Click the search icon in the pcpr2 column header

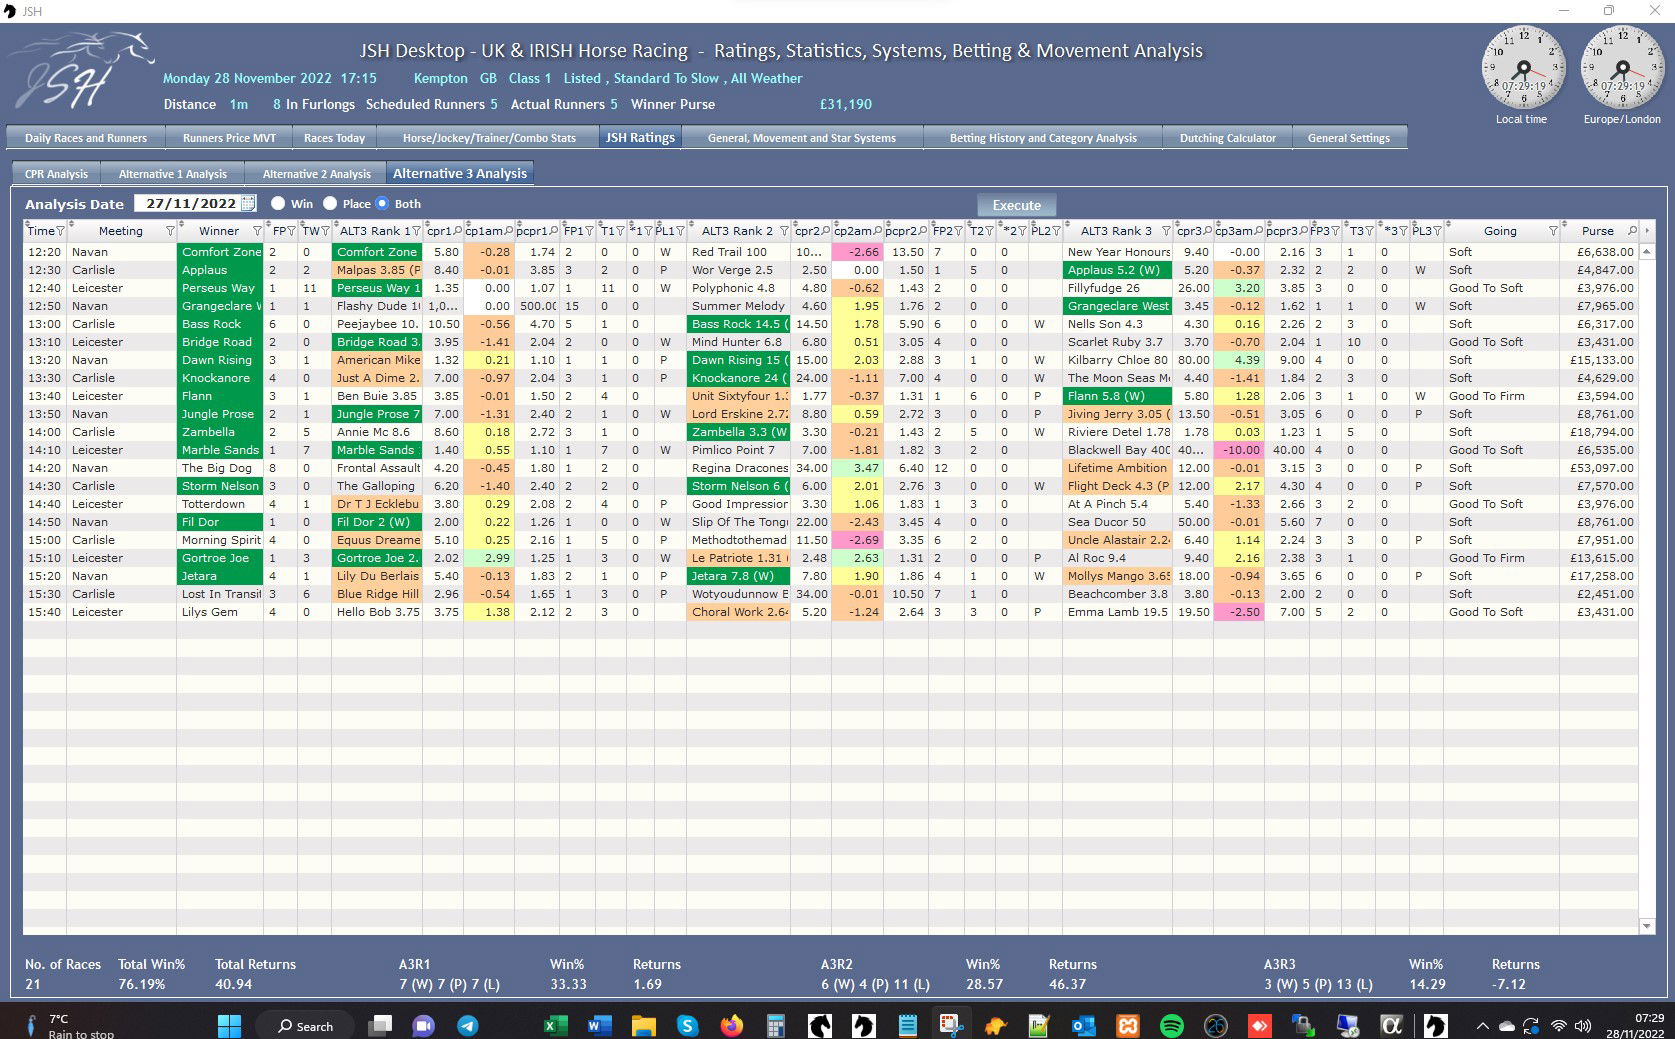[x=923, y=231]
